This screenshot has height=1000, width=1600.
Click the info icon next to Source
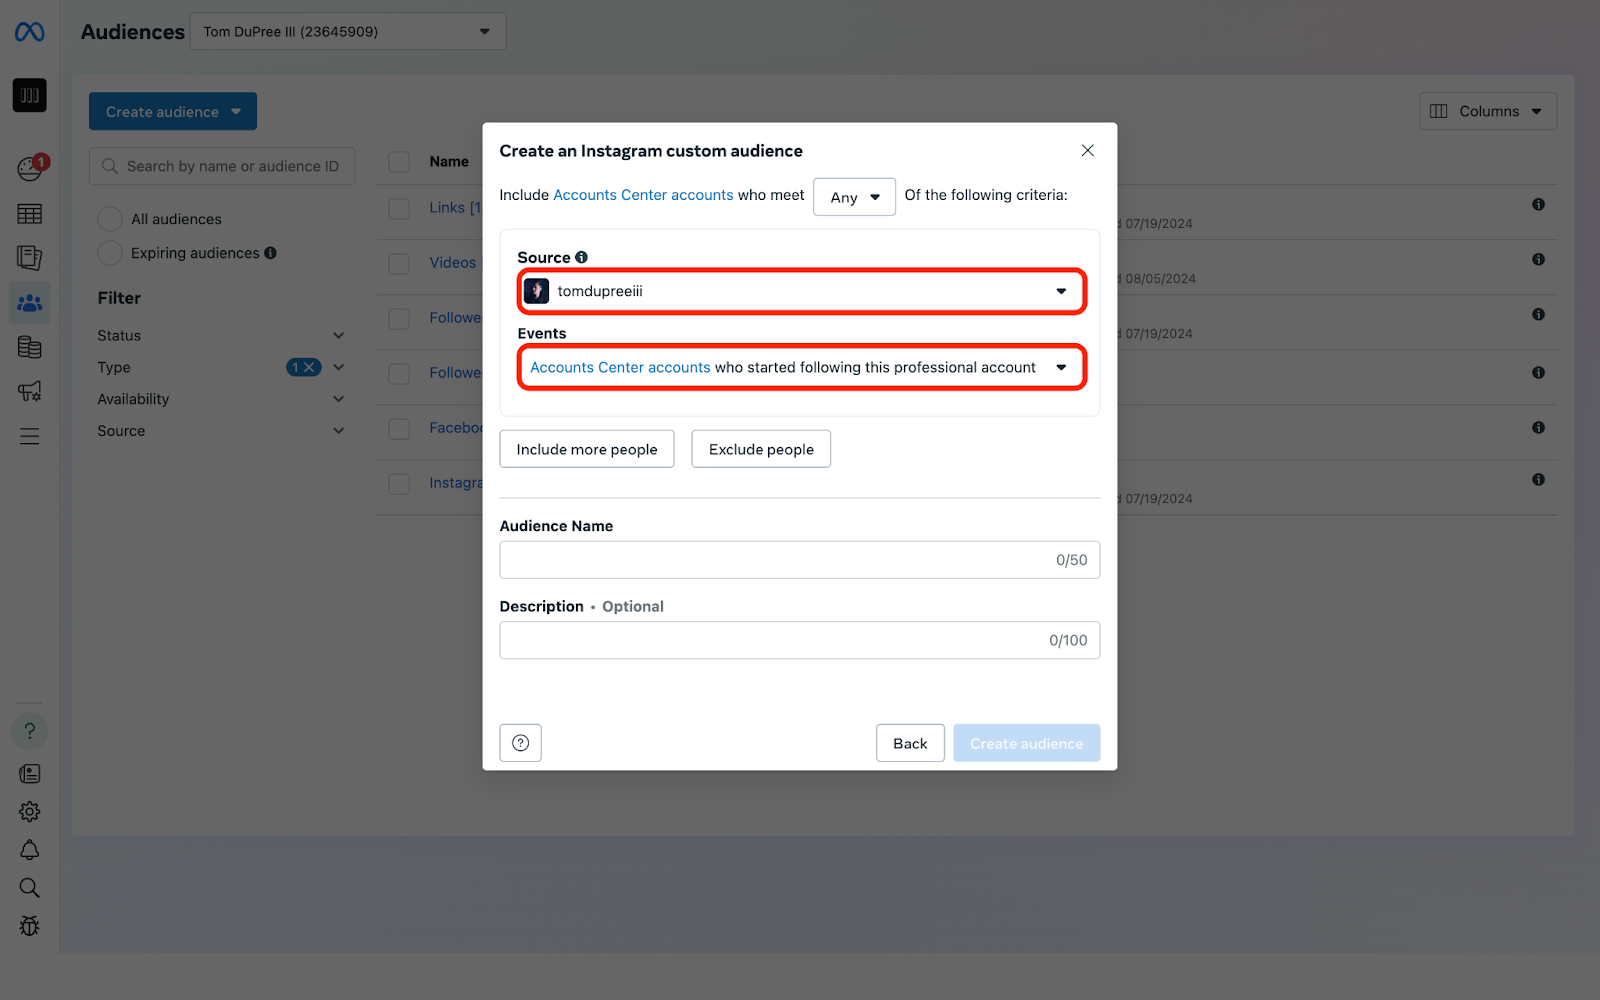click(581, 257)
